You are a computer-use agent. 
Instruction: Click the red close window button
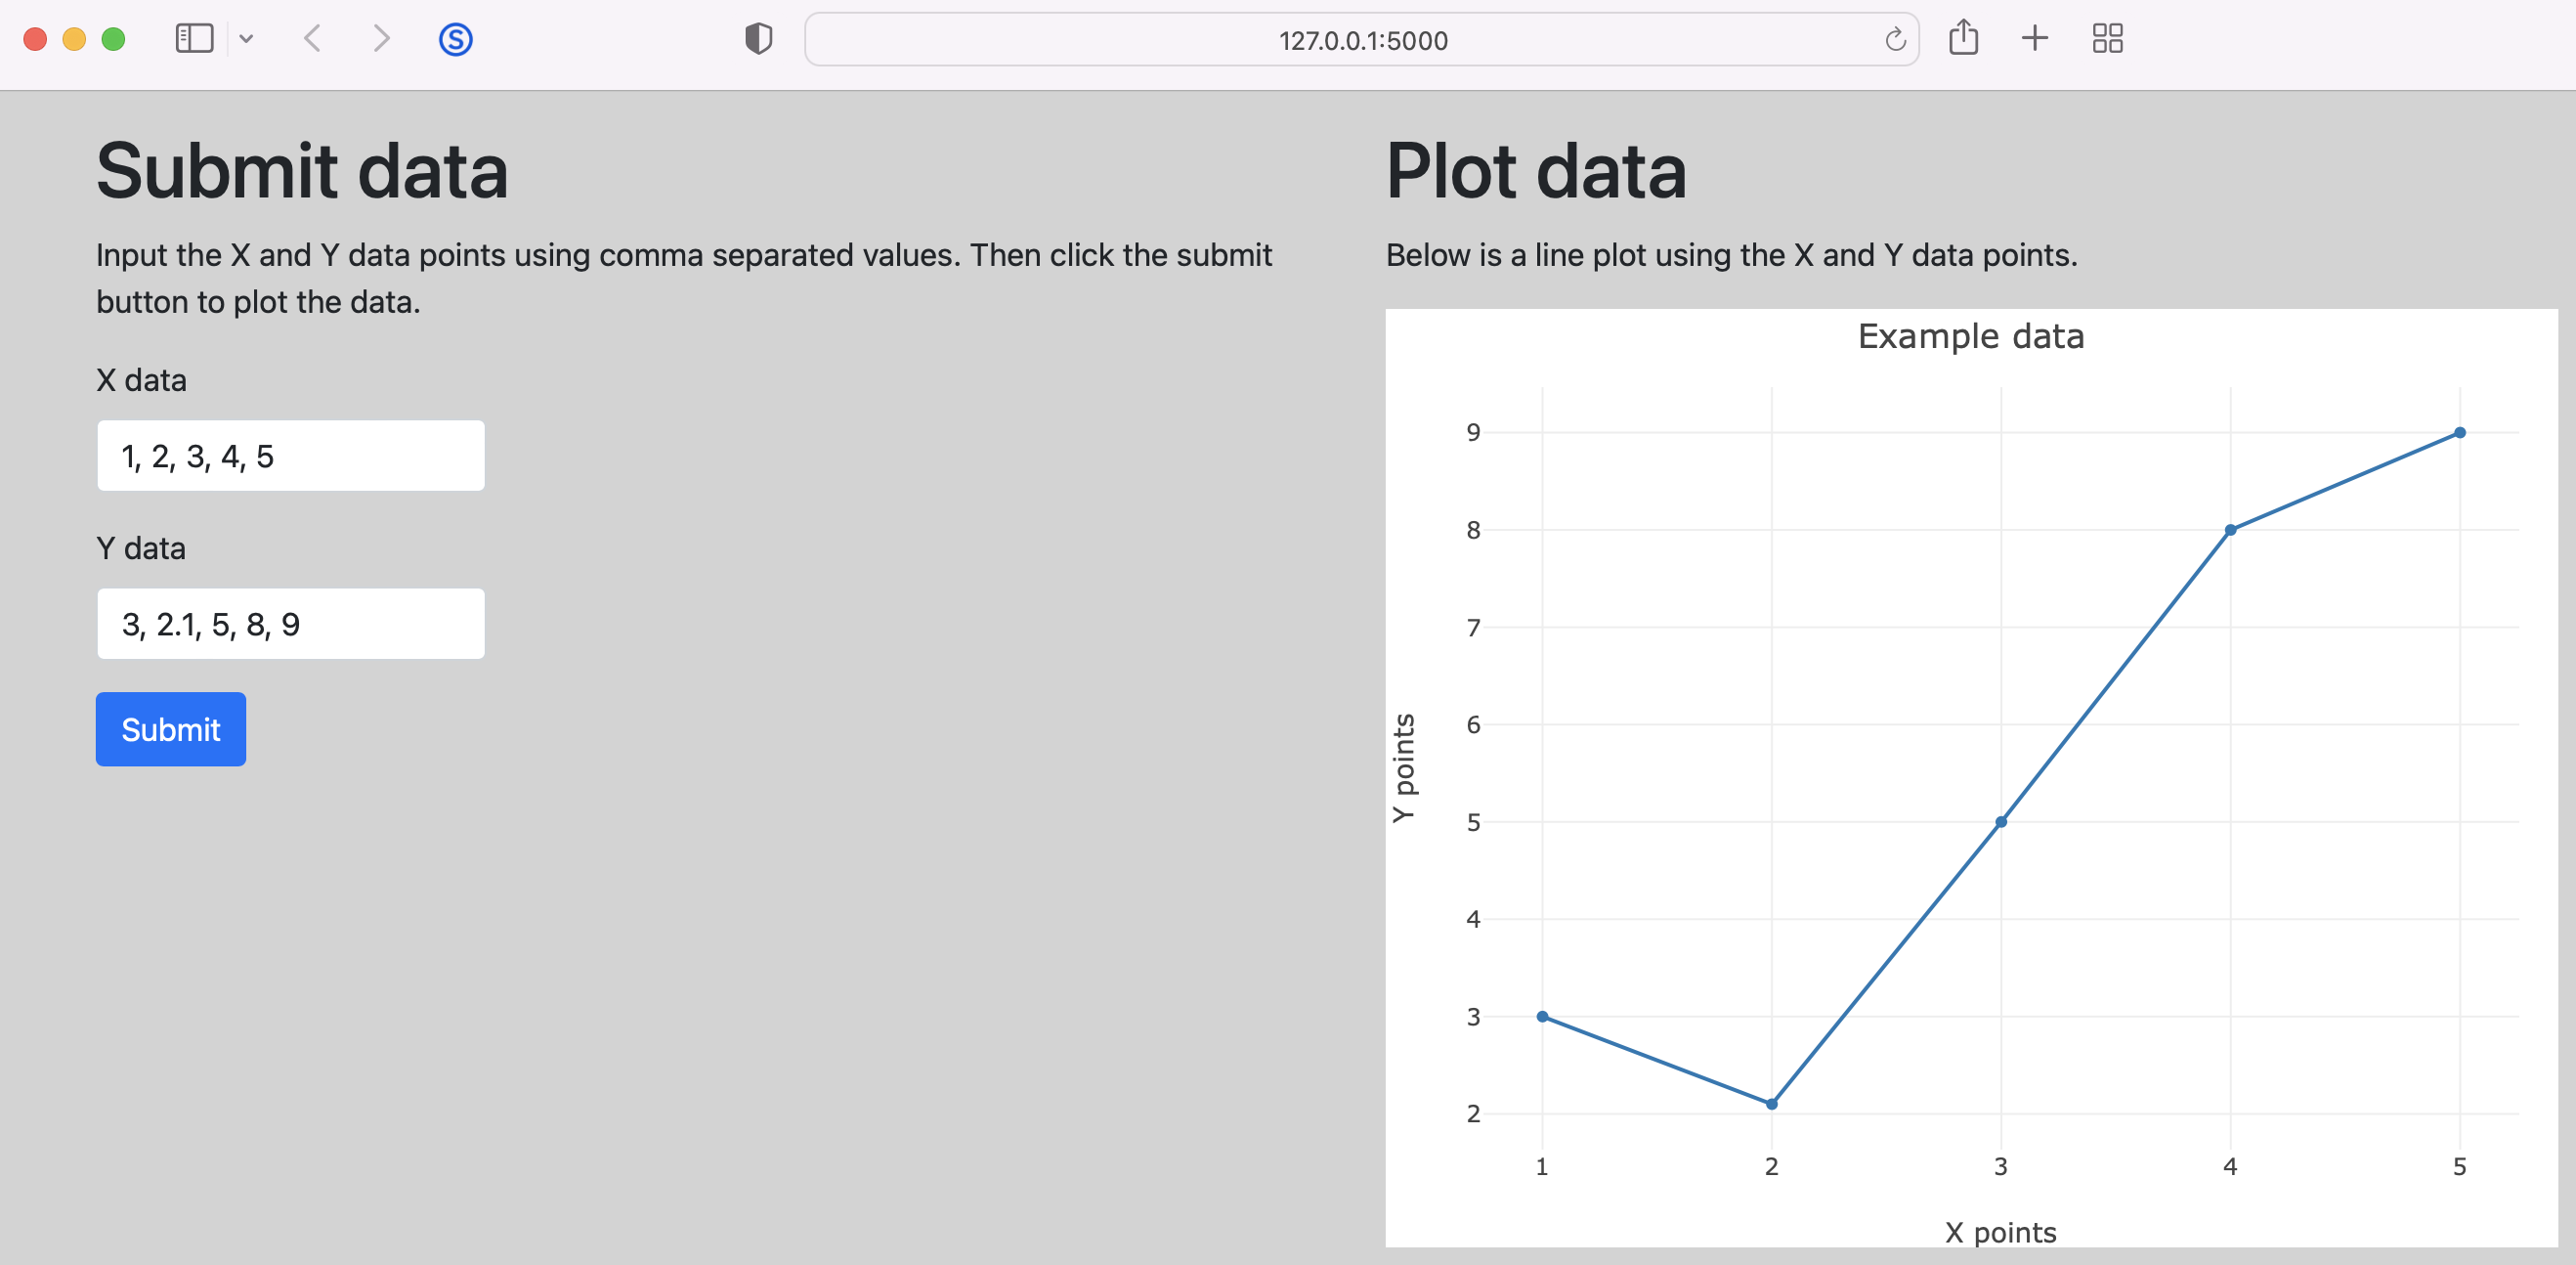[35, 39]
